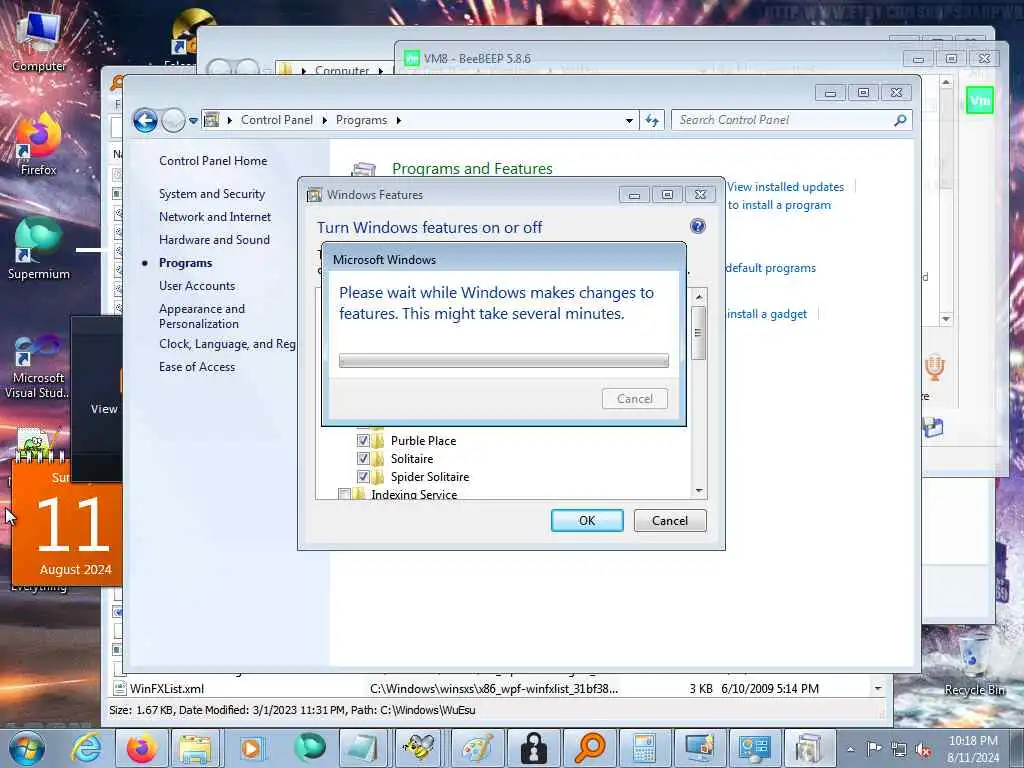Click the progress bar in wait dialog
The height and width of the screenshot is (768, 1024).
pos(504,360)
